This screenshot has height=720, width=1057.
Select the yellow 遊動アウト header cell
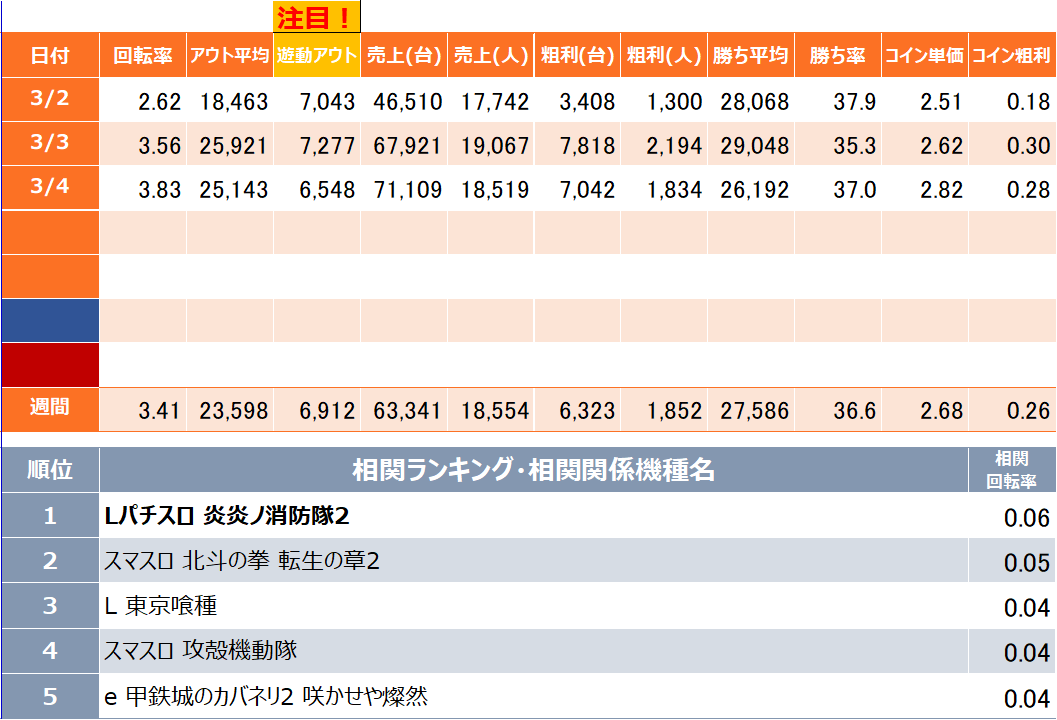pos(316,56)
